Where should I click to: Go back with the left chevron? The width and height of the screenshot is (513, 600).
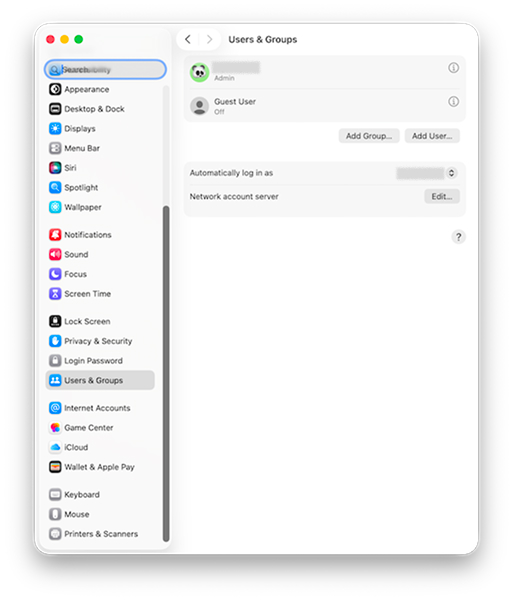[x=188, y=39]
